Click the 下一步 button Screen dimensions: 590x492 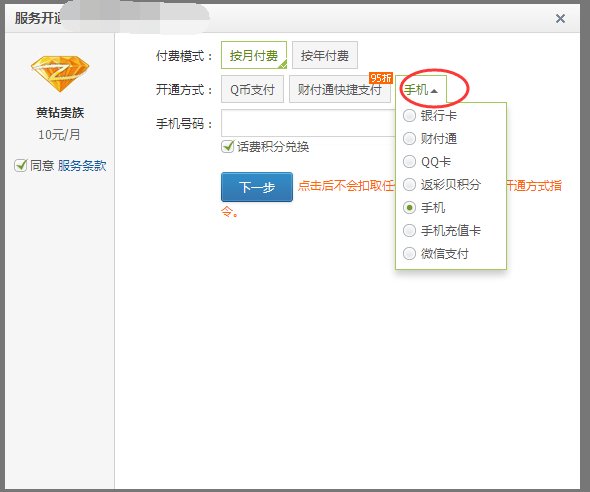[x=257, y=187]
